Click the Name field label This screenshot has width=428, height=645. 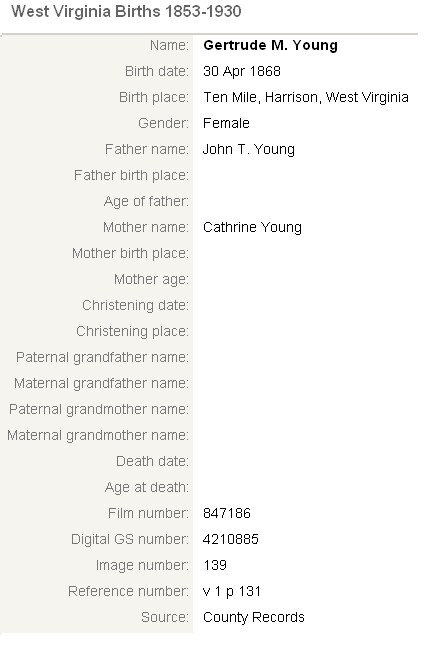point(169,45)
